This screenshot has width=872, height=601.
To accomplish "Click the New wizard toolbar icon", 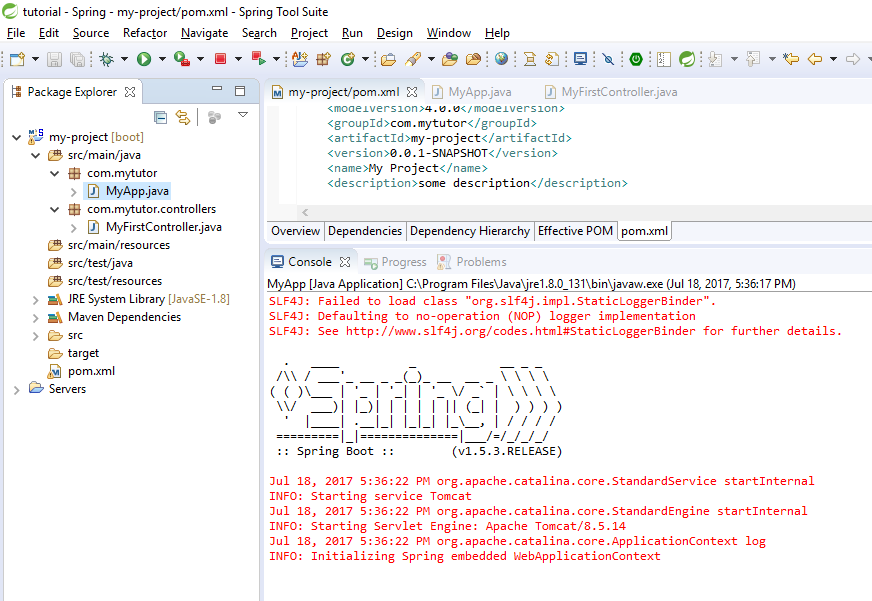I will (x=17, y=59).
